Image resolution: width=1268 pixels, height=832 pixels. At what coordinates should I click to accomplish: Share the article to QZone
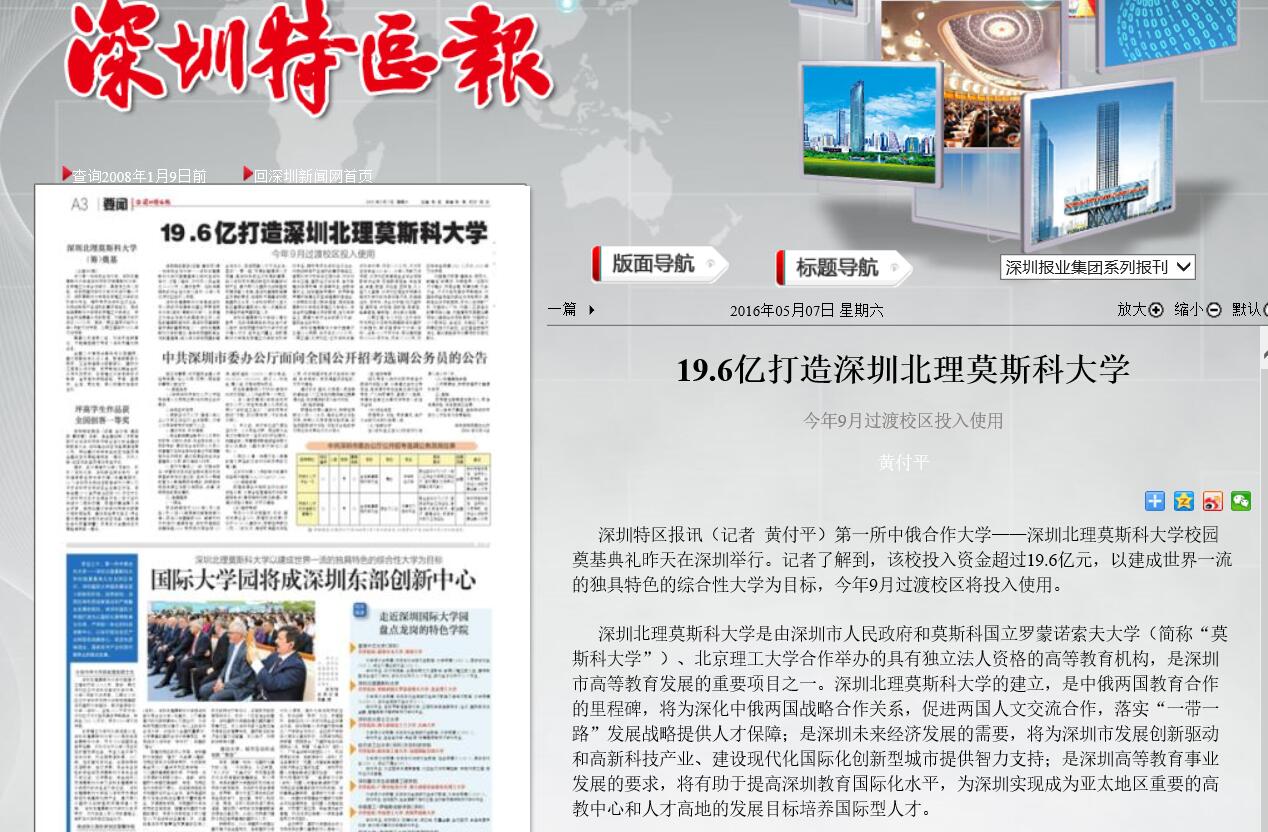click(x=1183, y=501)
